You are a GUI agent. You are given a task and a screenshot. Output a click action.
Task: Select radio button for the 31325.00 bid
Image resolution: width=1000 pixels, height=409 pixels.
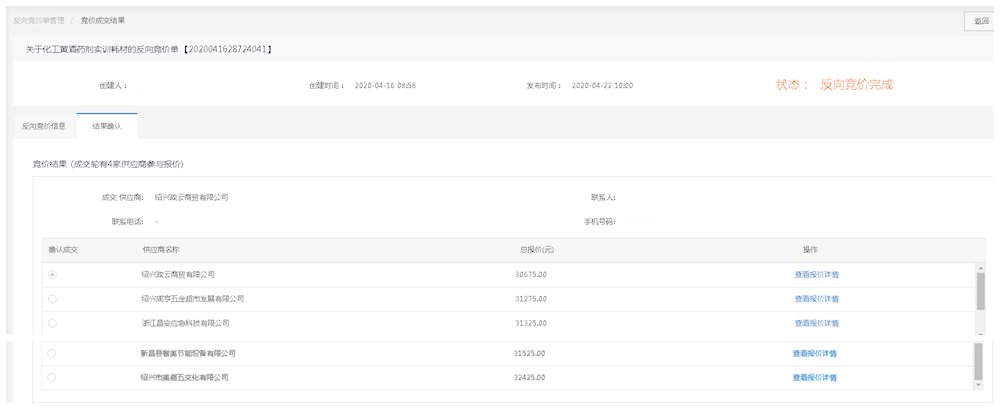52,323
